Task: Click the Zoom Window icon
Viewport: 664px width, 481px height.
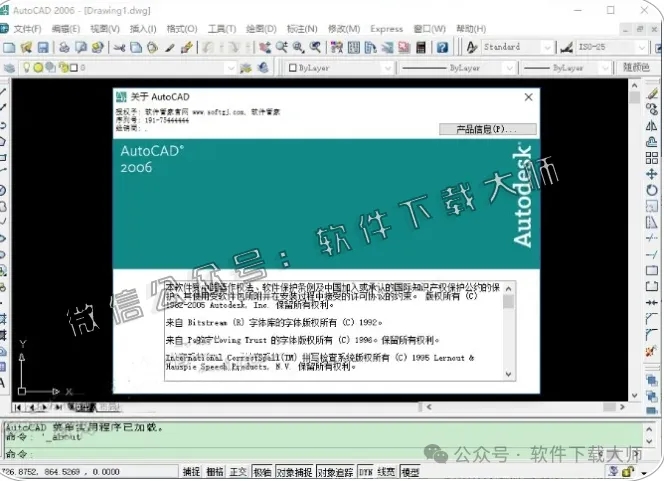Action: pos(299,47)
